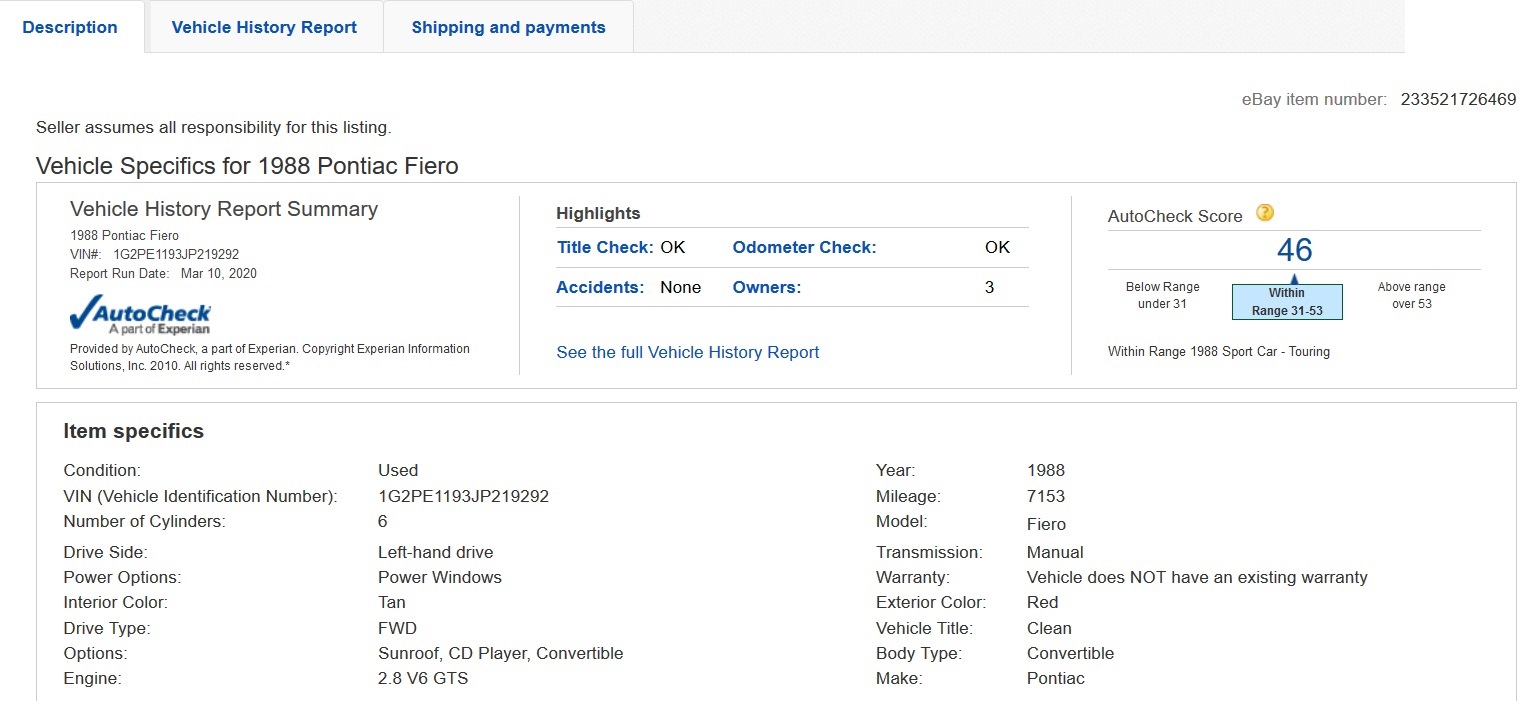This screenshot has height=701, width=1520.
Task: Click the 1988 Pontiac Fiero line under summary
Action: tap(124, 235)
